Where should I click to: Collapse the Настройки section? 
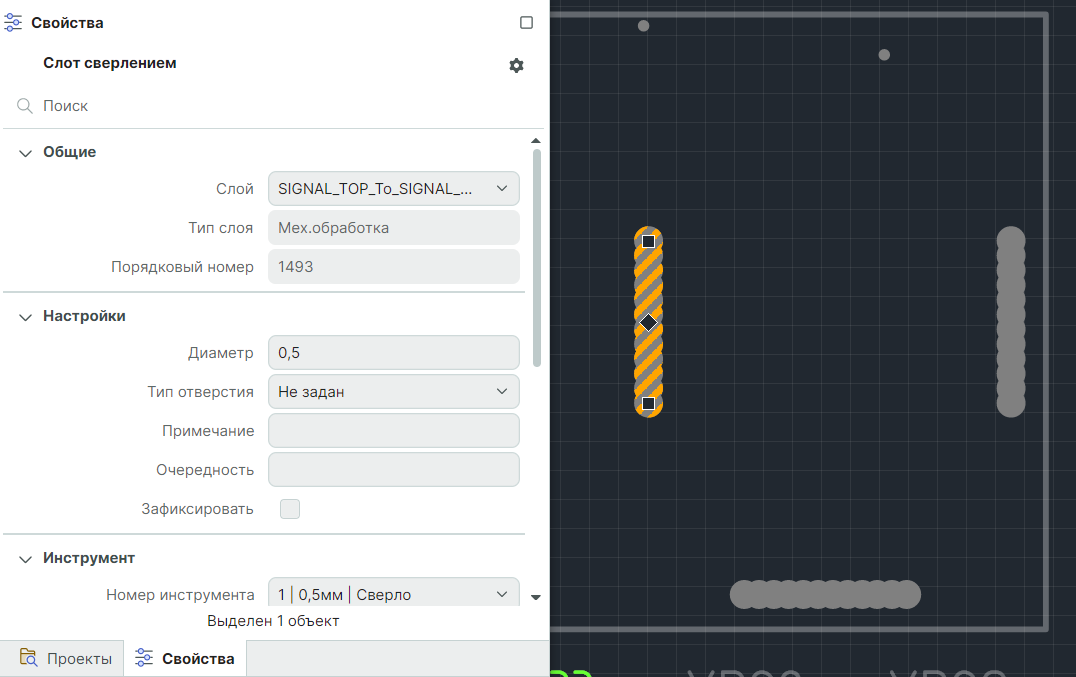pos(26,316)
